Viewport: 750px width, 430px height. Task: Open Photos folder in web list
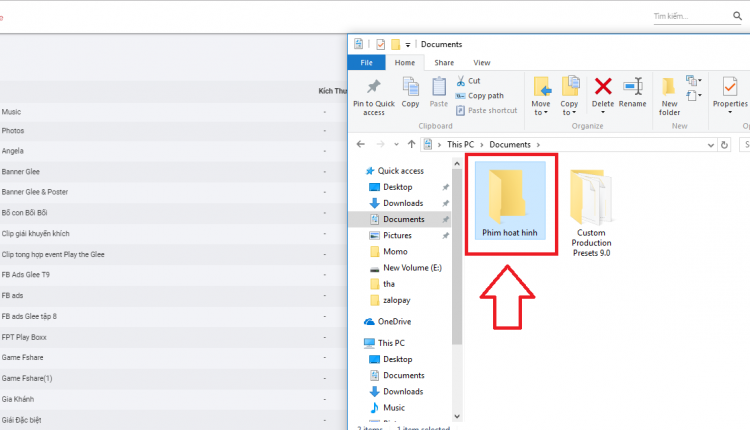point(13,131)
